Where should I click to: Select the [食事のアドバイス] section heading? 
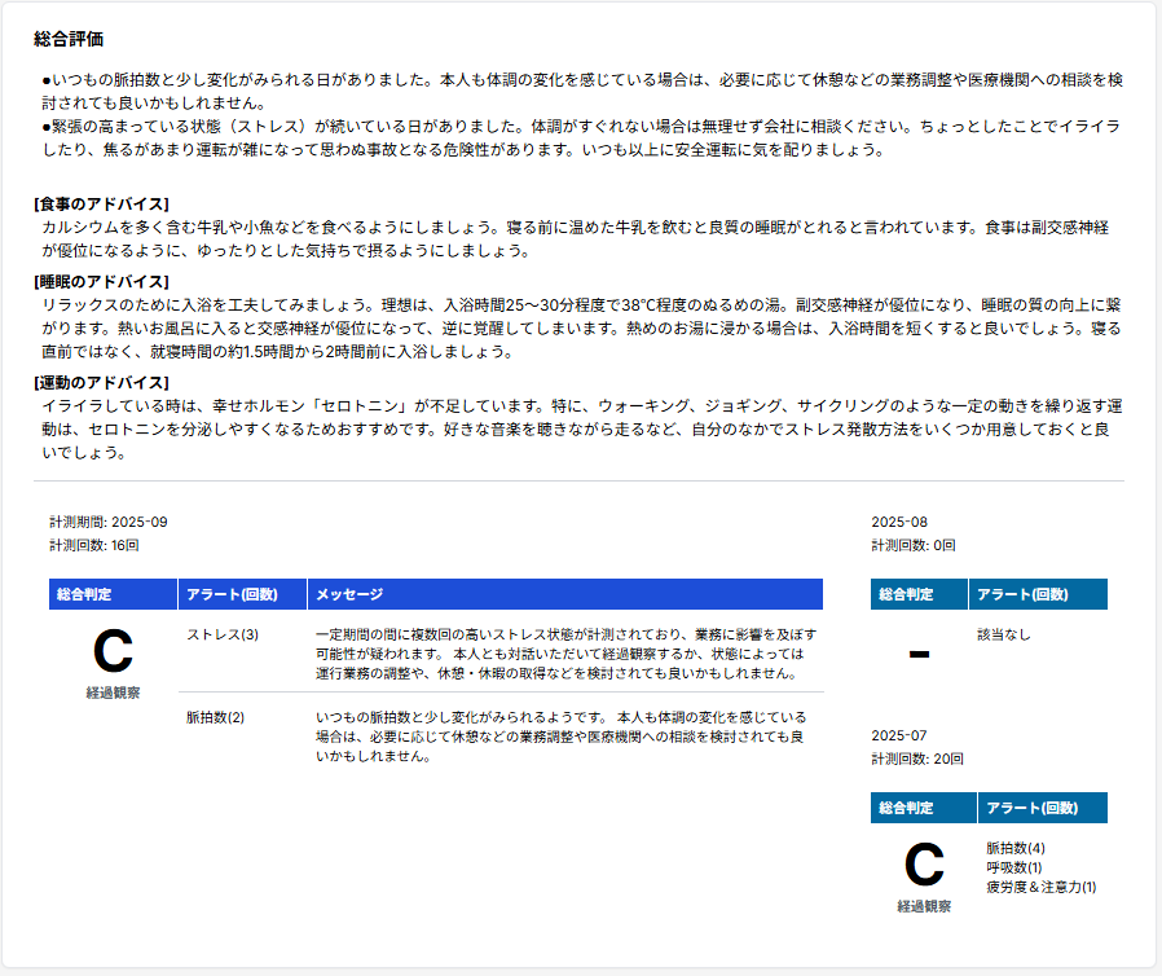(x=101, y=204)
